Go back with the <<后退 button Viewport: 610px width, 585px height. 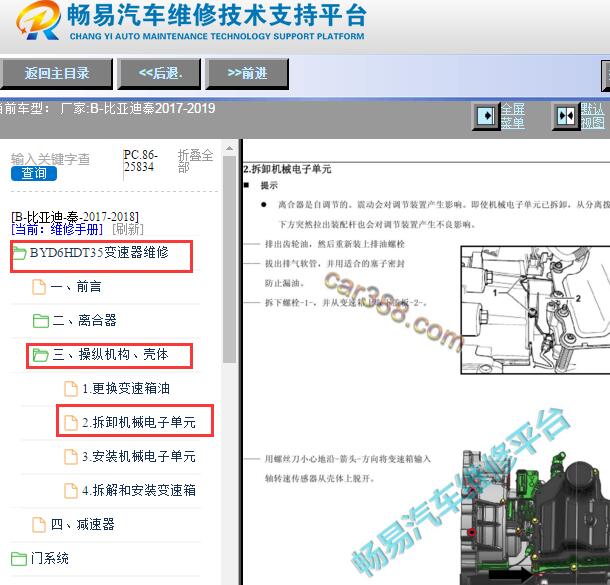(x=160, y=74)
